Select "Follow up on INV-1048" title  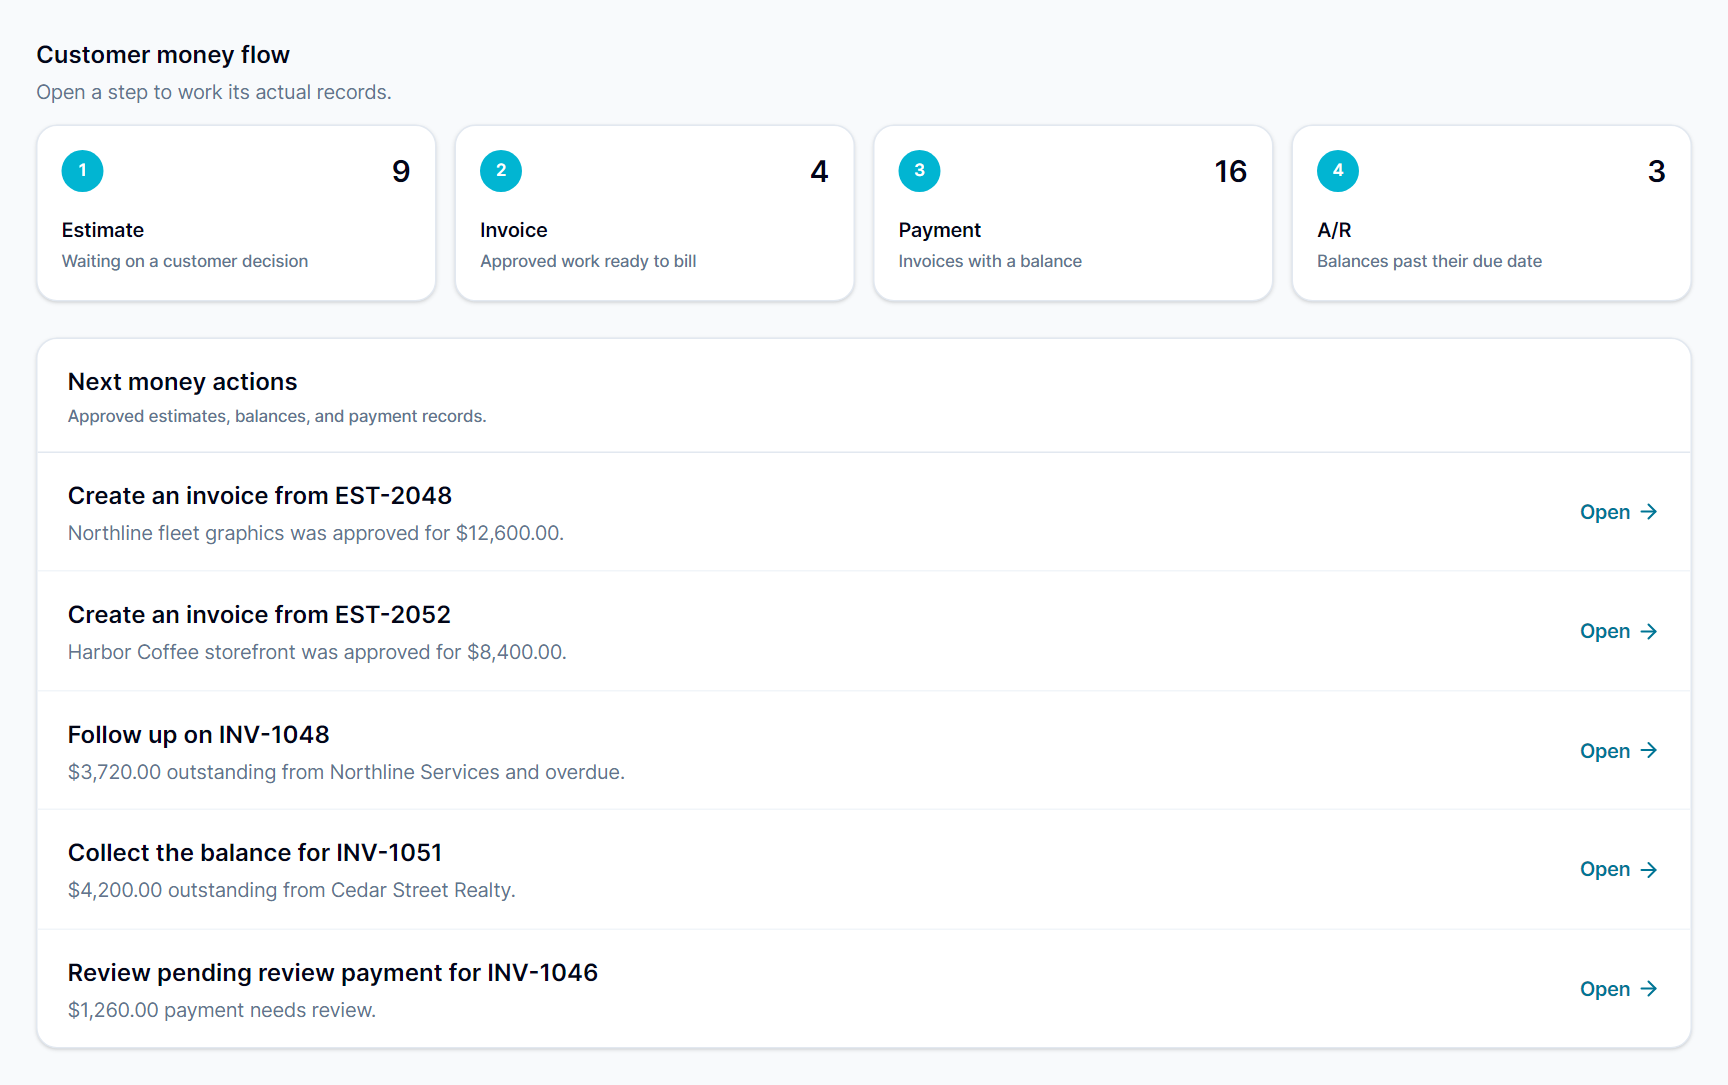coord(199,735)
